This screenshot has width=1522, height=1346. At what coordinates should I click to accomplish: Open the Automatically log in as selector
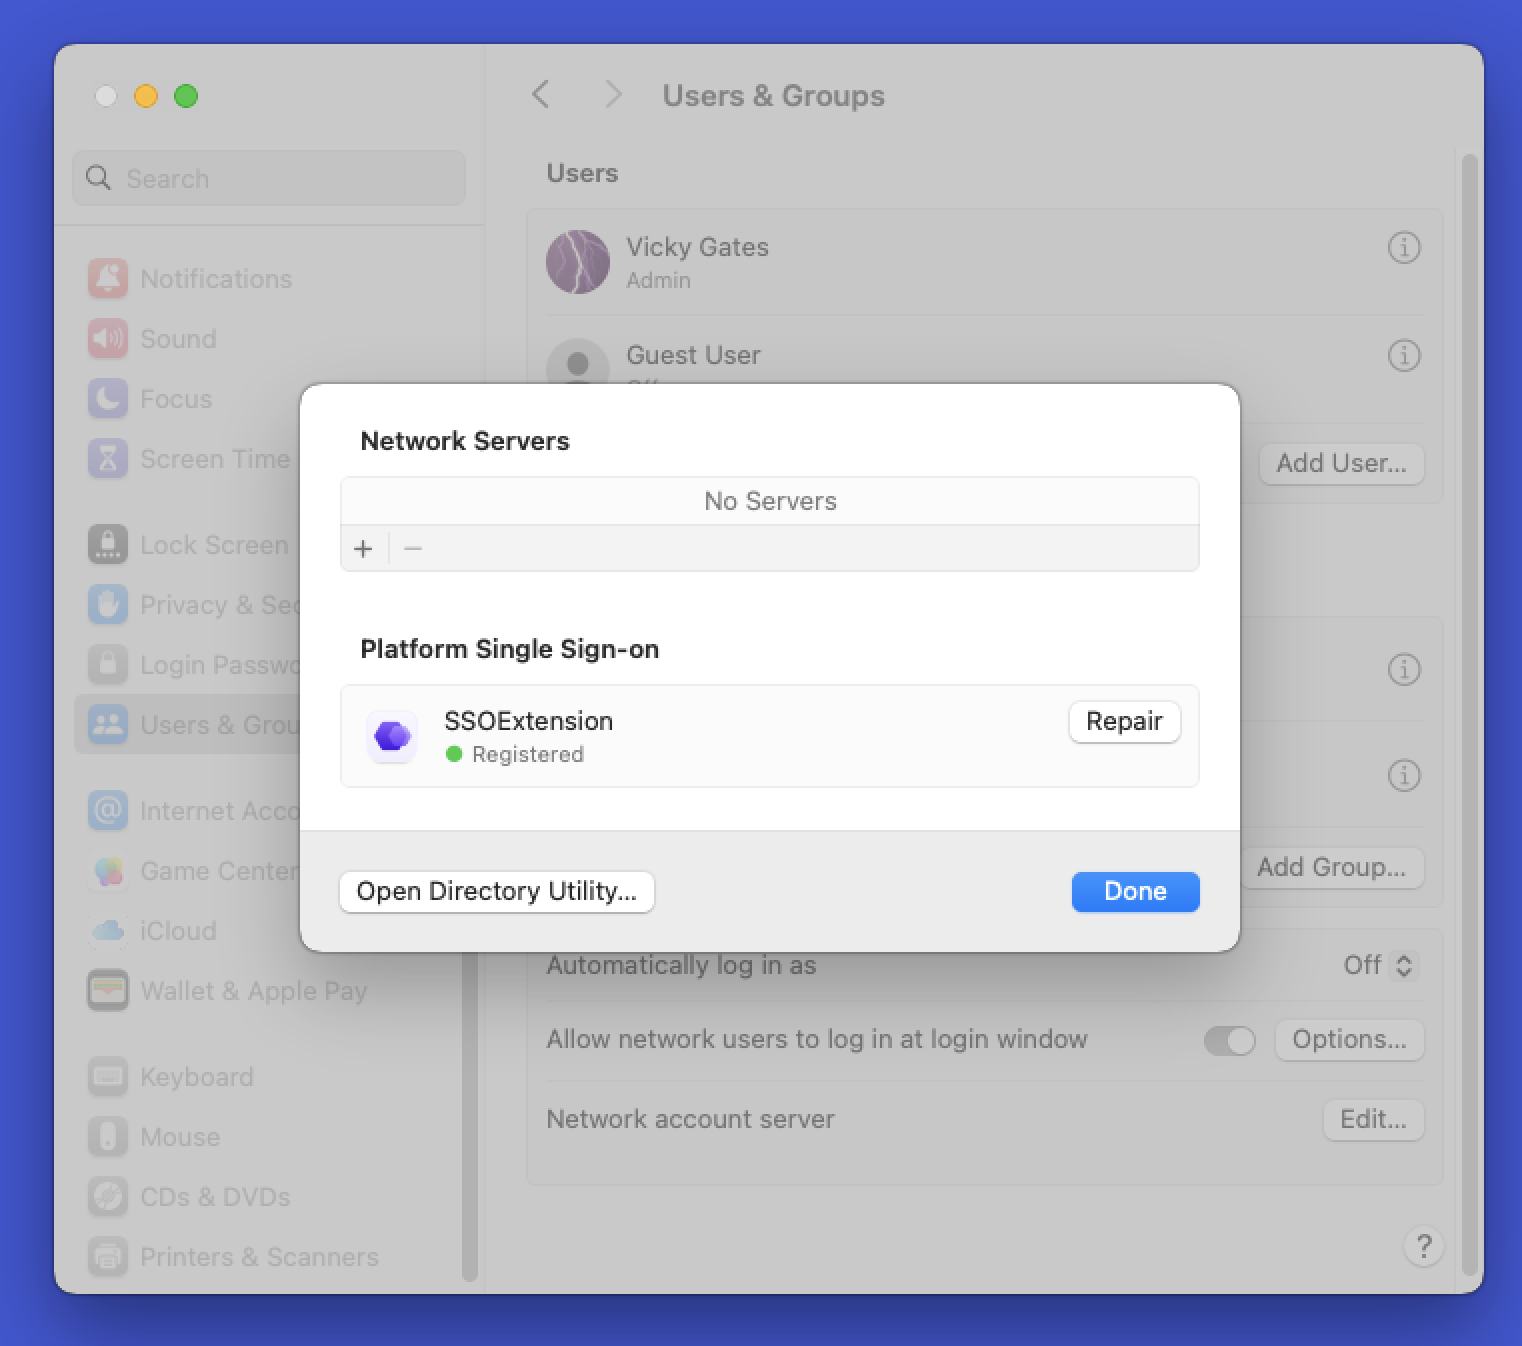point(1381,965)
